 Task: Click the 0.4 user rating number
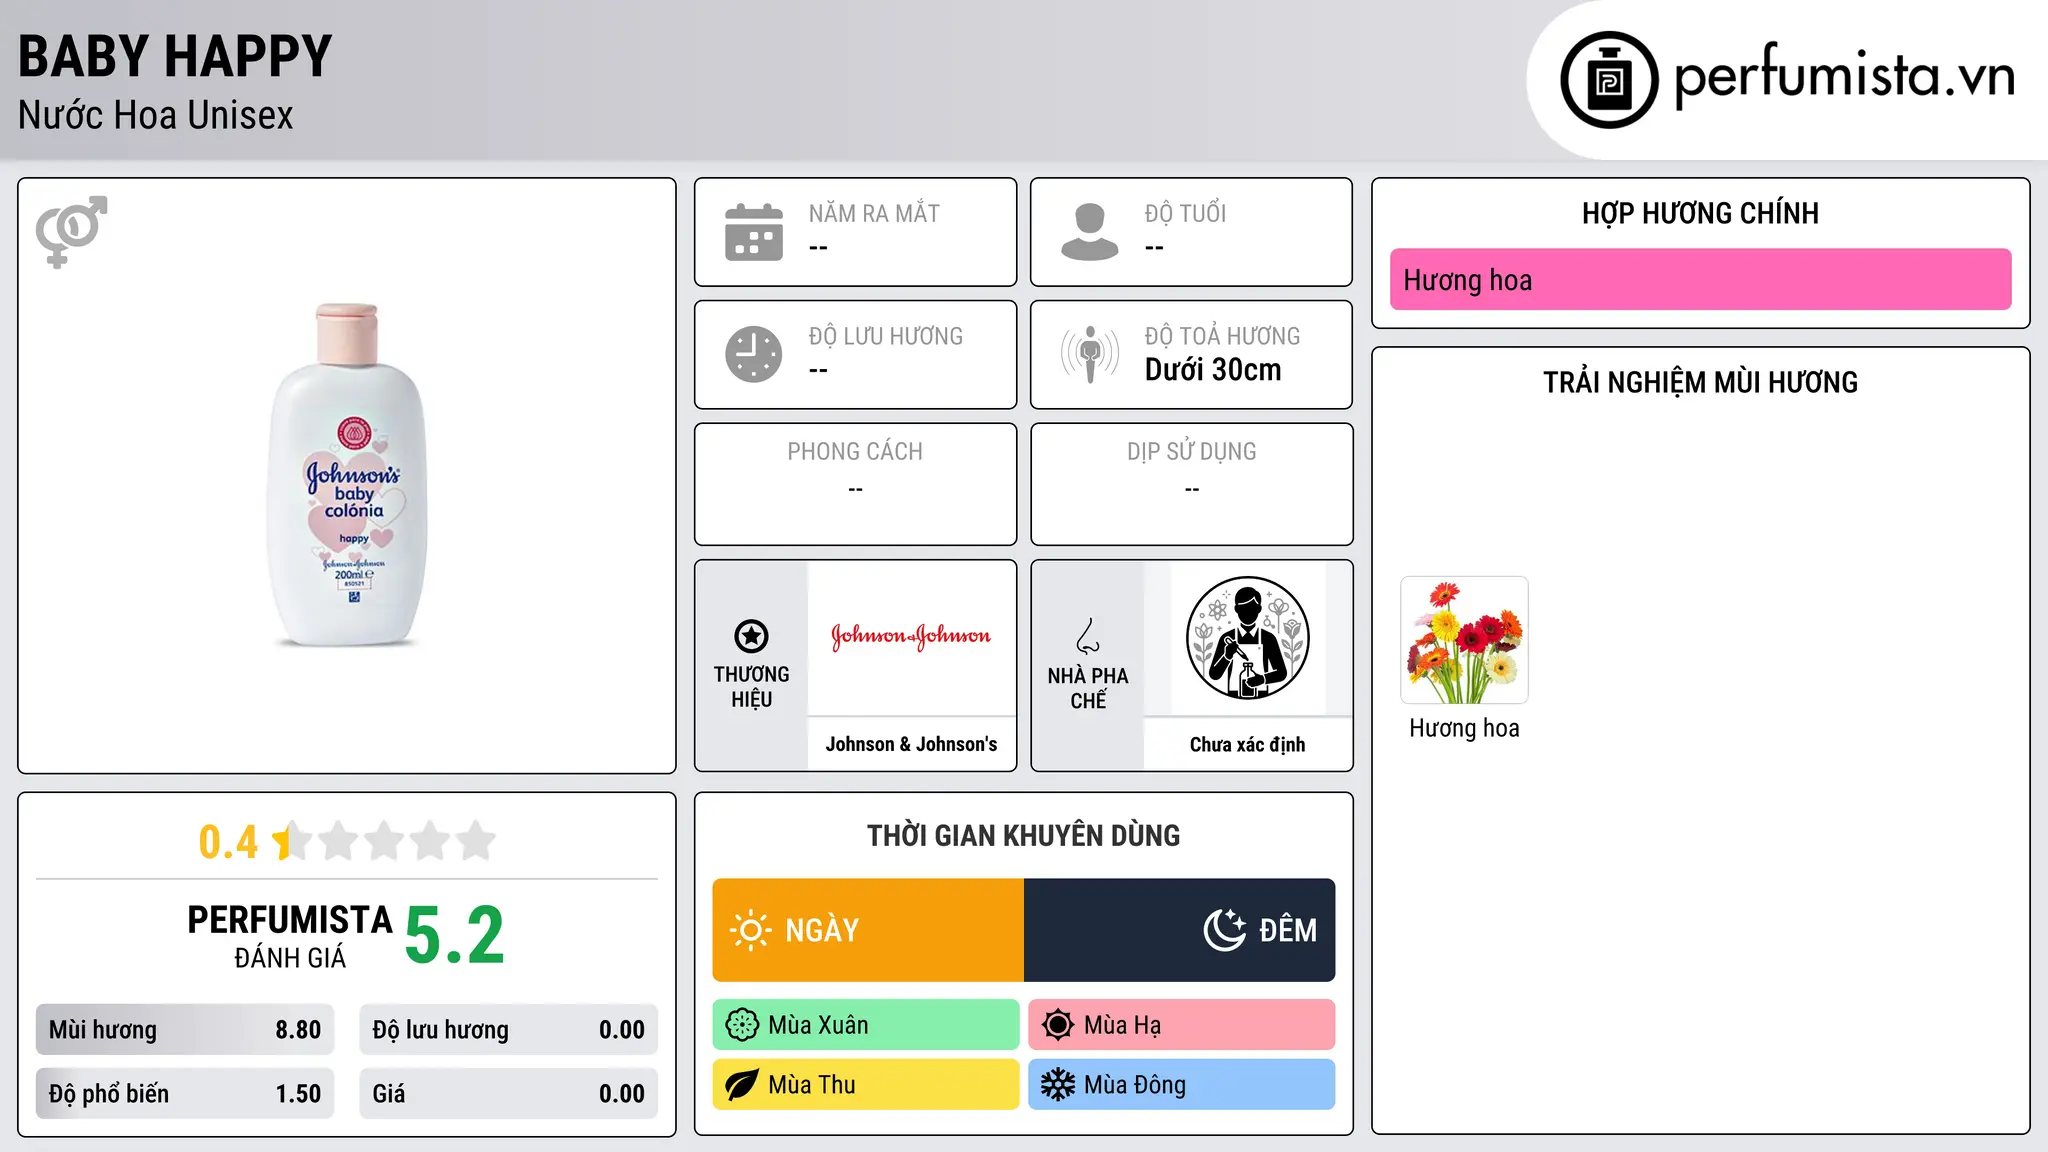228,842
